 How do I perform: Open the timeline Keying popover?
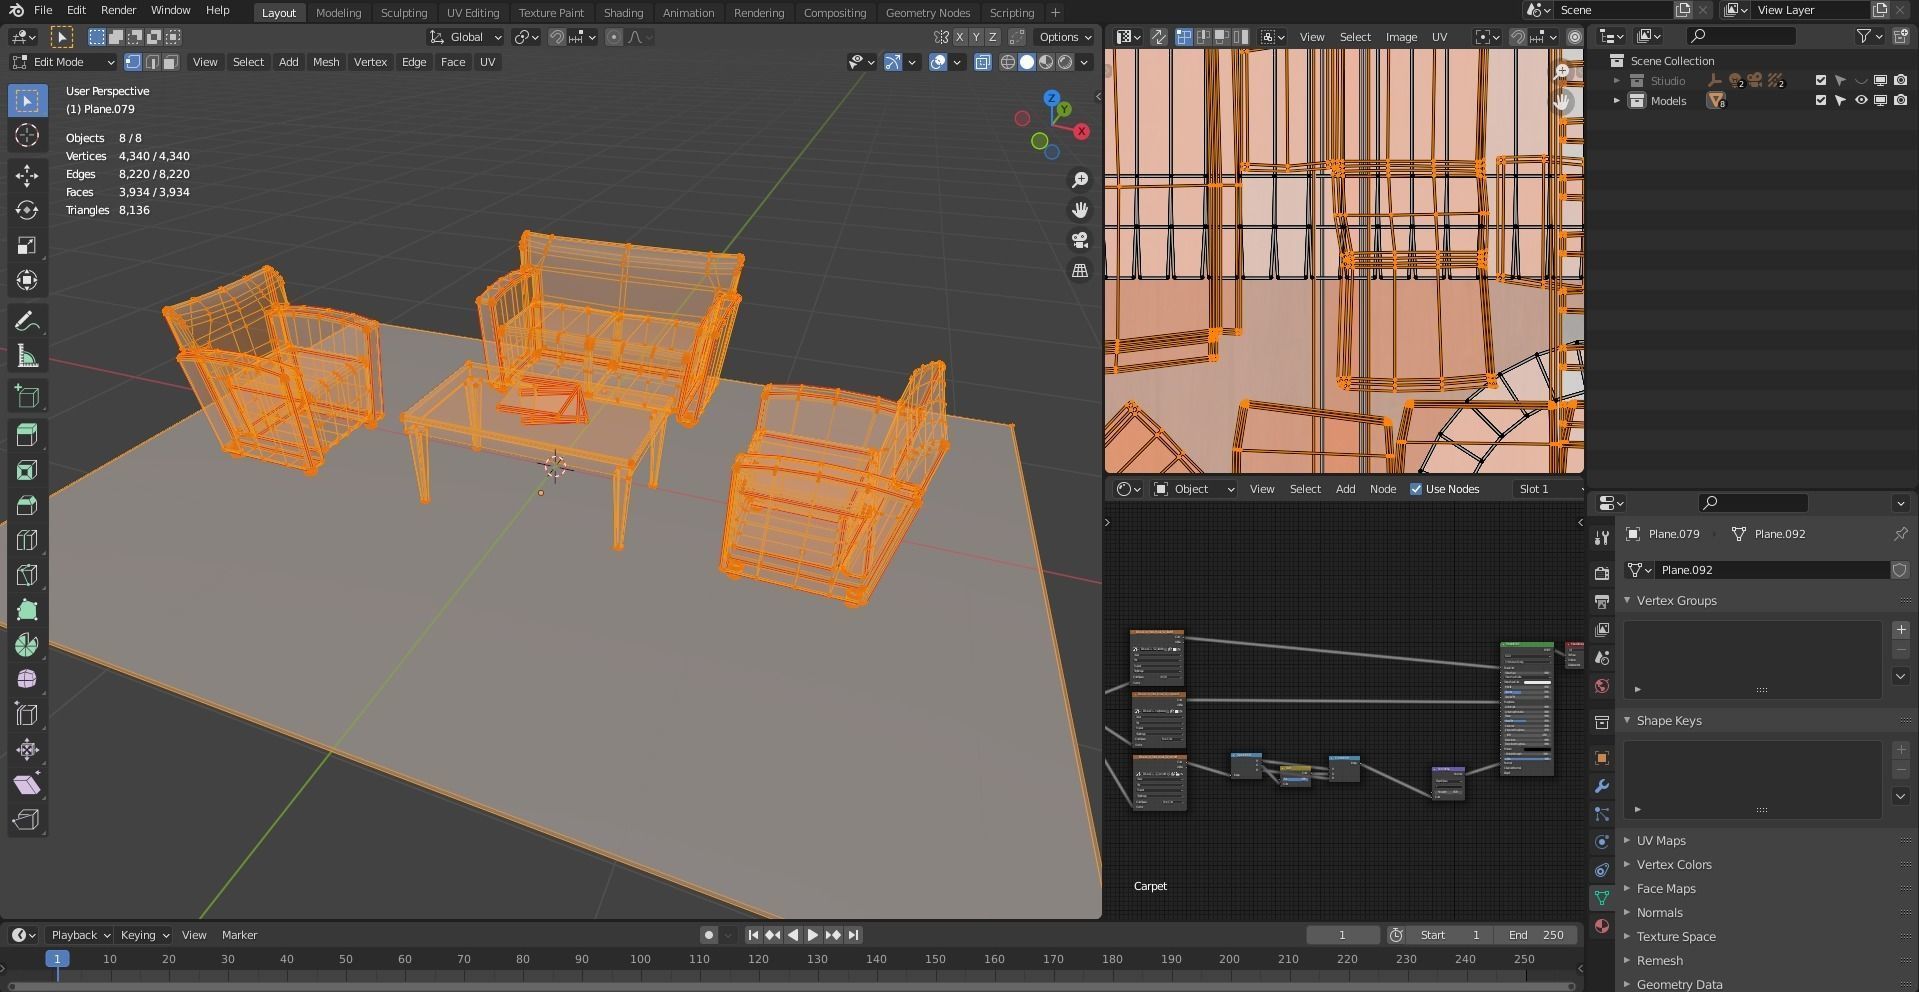(145, 935)
